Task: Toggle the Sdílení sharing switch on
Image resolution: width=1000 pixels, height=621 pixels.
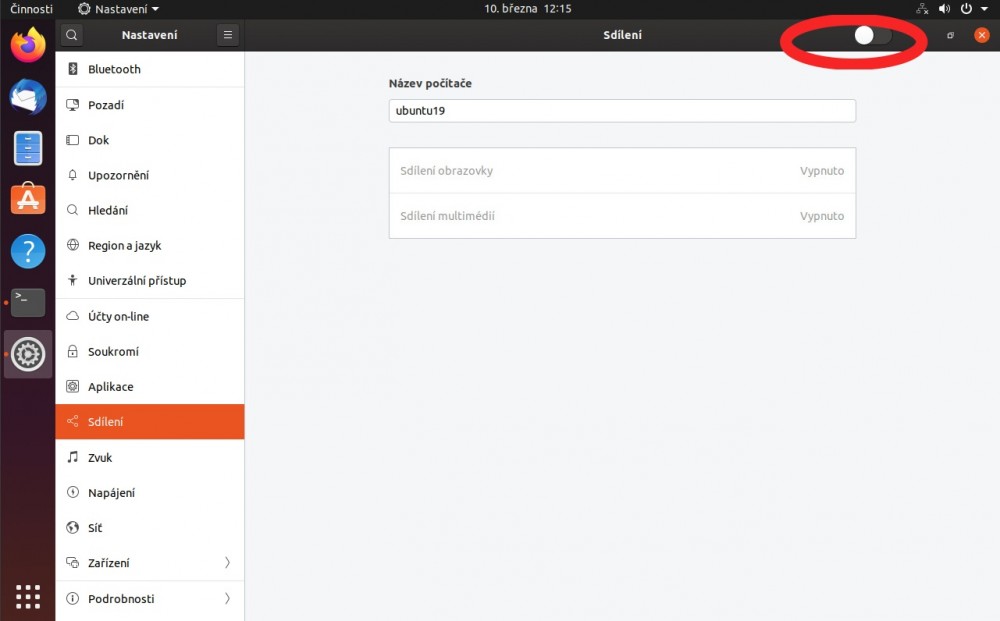Action: pyautogui.click(x=872, y=36)
